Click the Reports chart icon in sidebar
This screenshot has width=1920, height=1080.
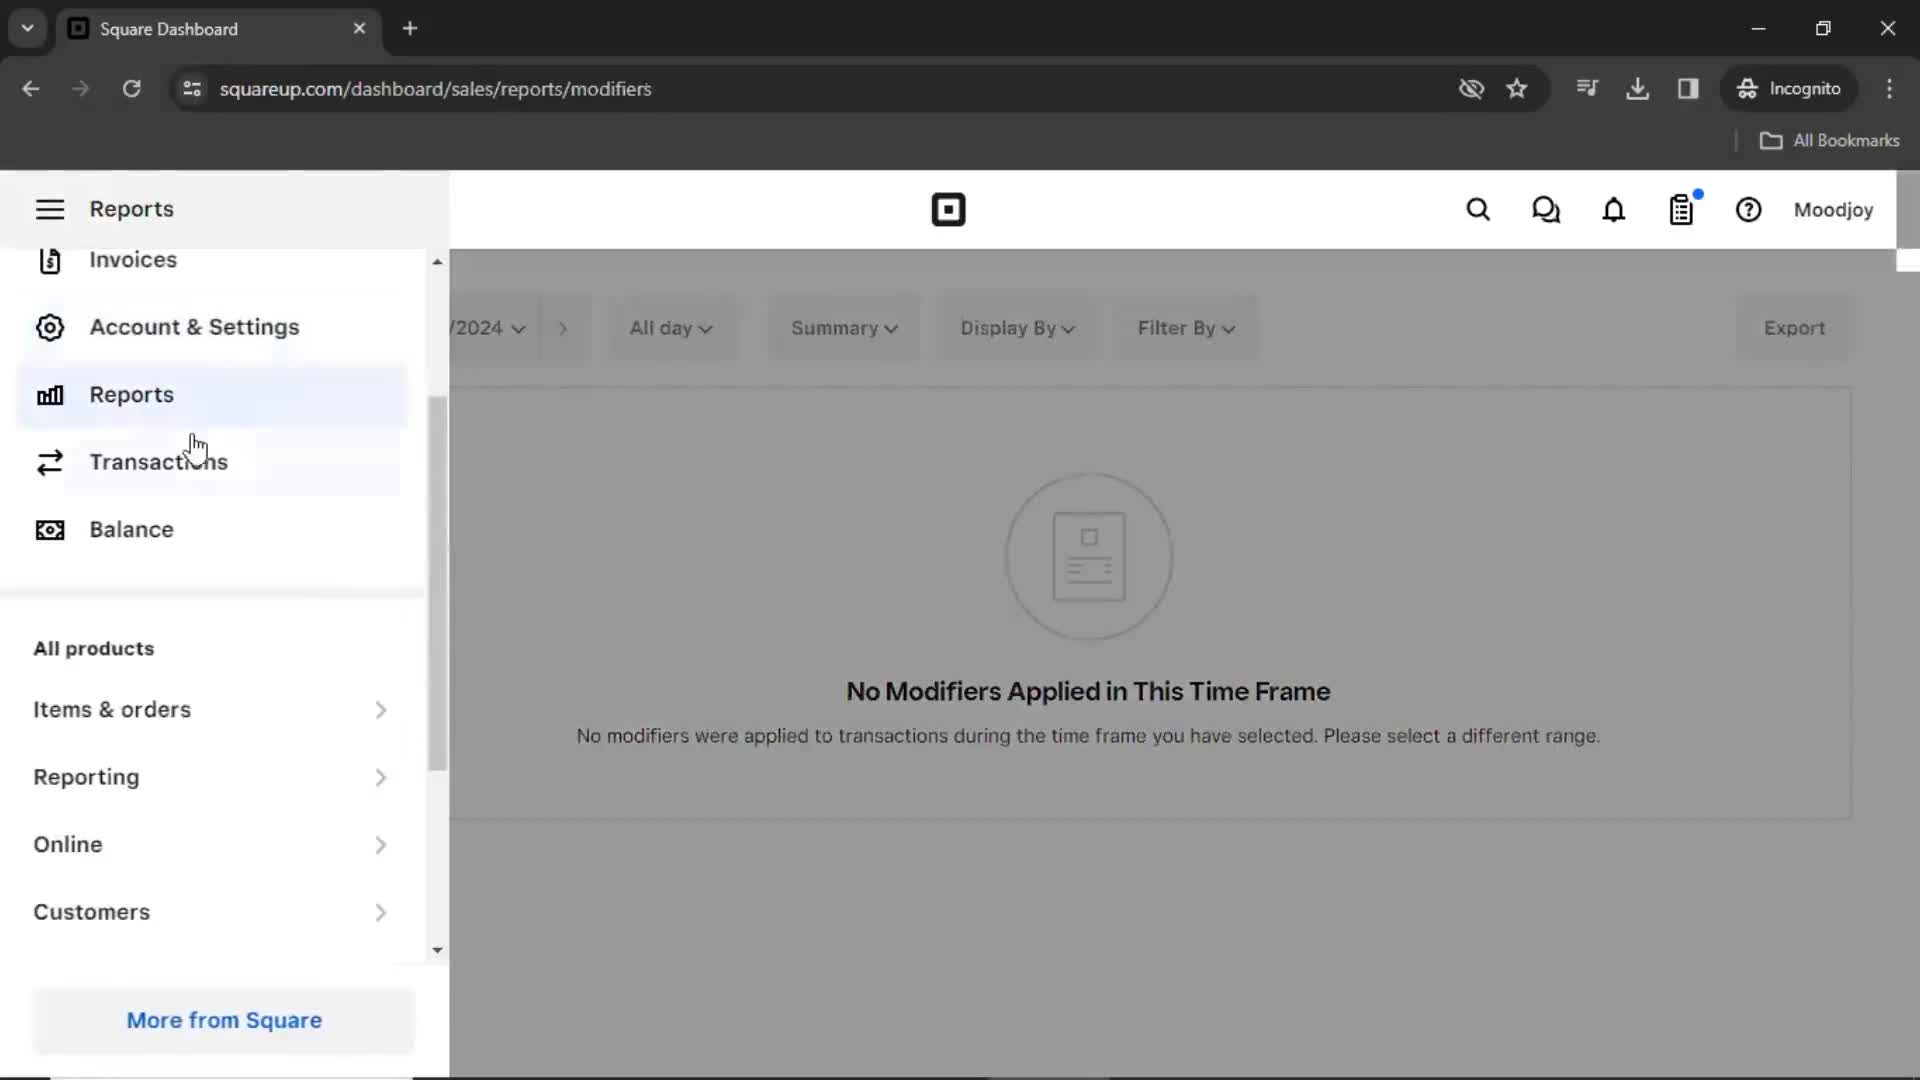click(50, 394)
